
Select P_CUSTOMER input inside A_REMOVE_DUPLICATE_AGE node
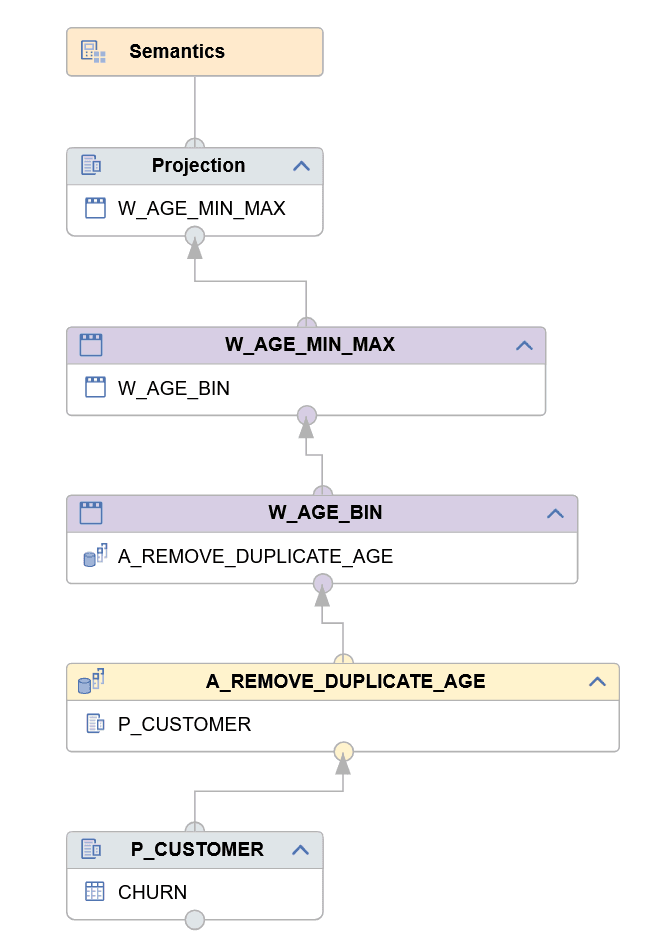(184, 724)
